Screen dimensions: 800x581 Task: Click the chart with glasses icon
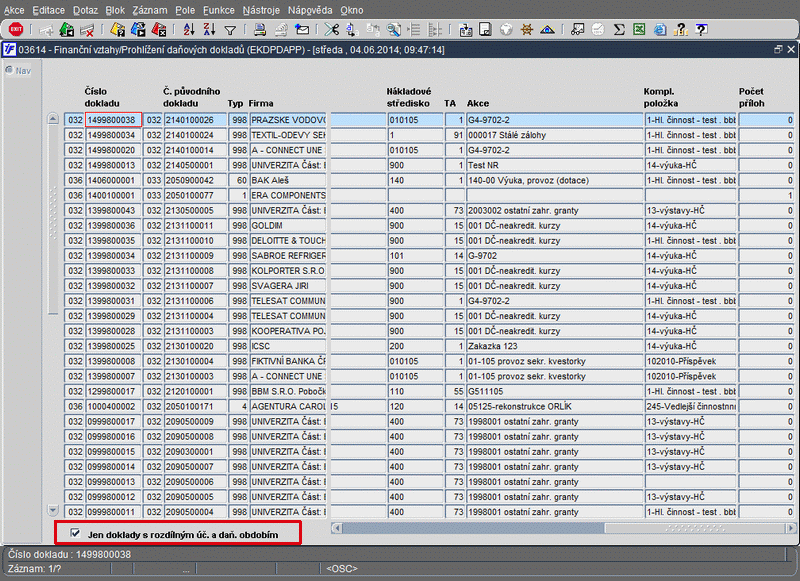578,30
